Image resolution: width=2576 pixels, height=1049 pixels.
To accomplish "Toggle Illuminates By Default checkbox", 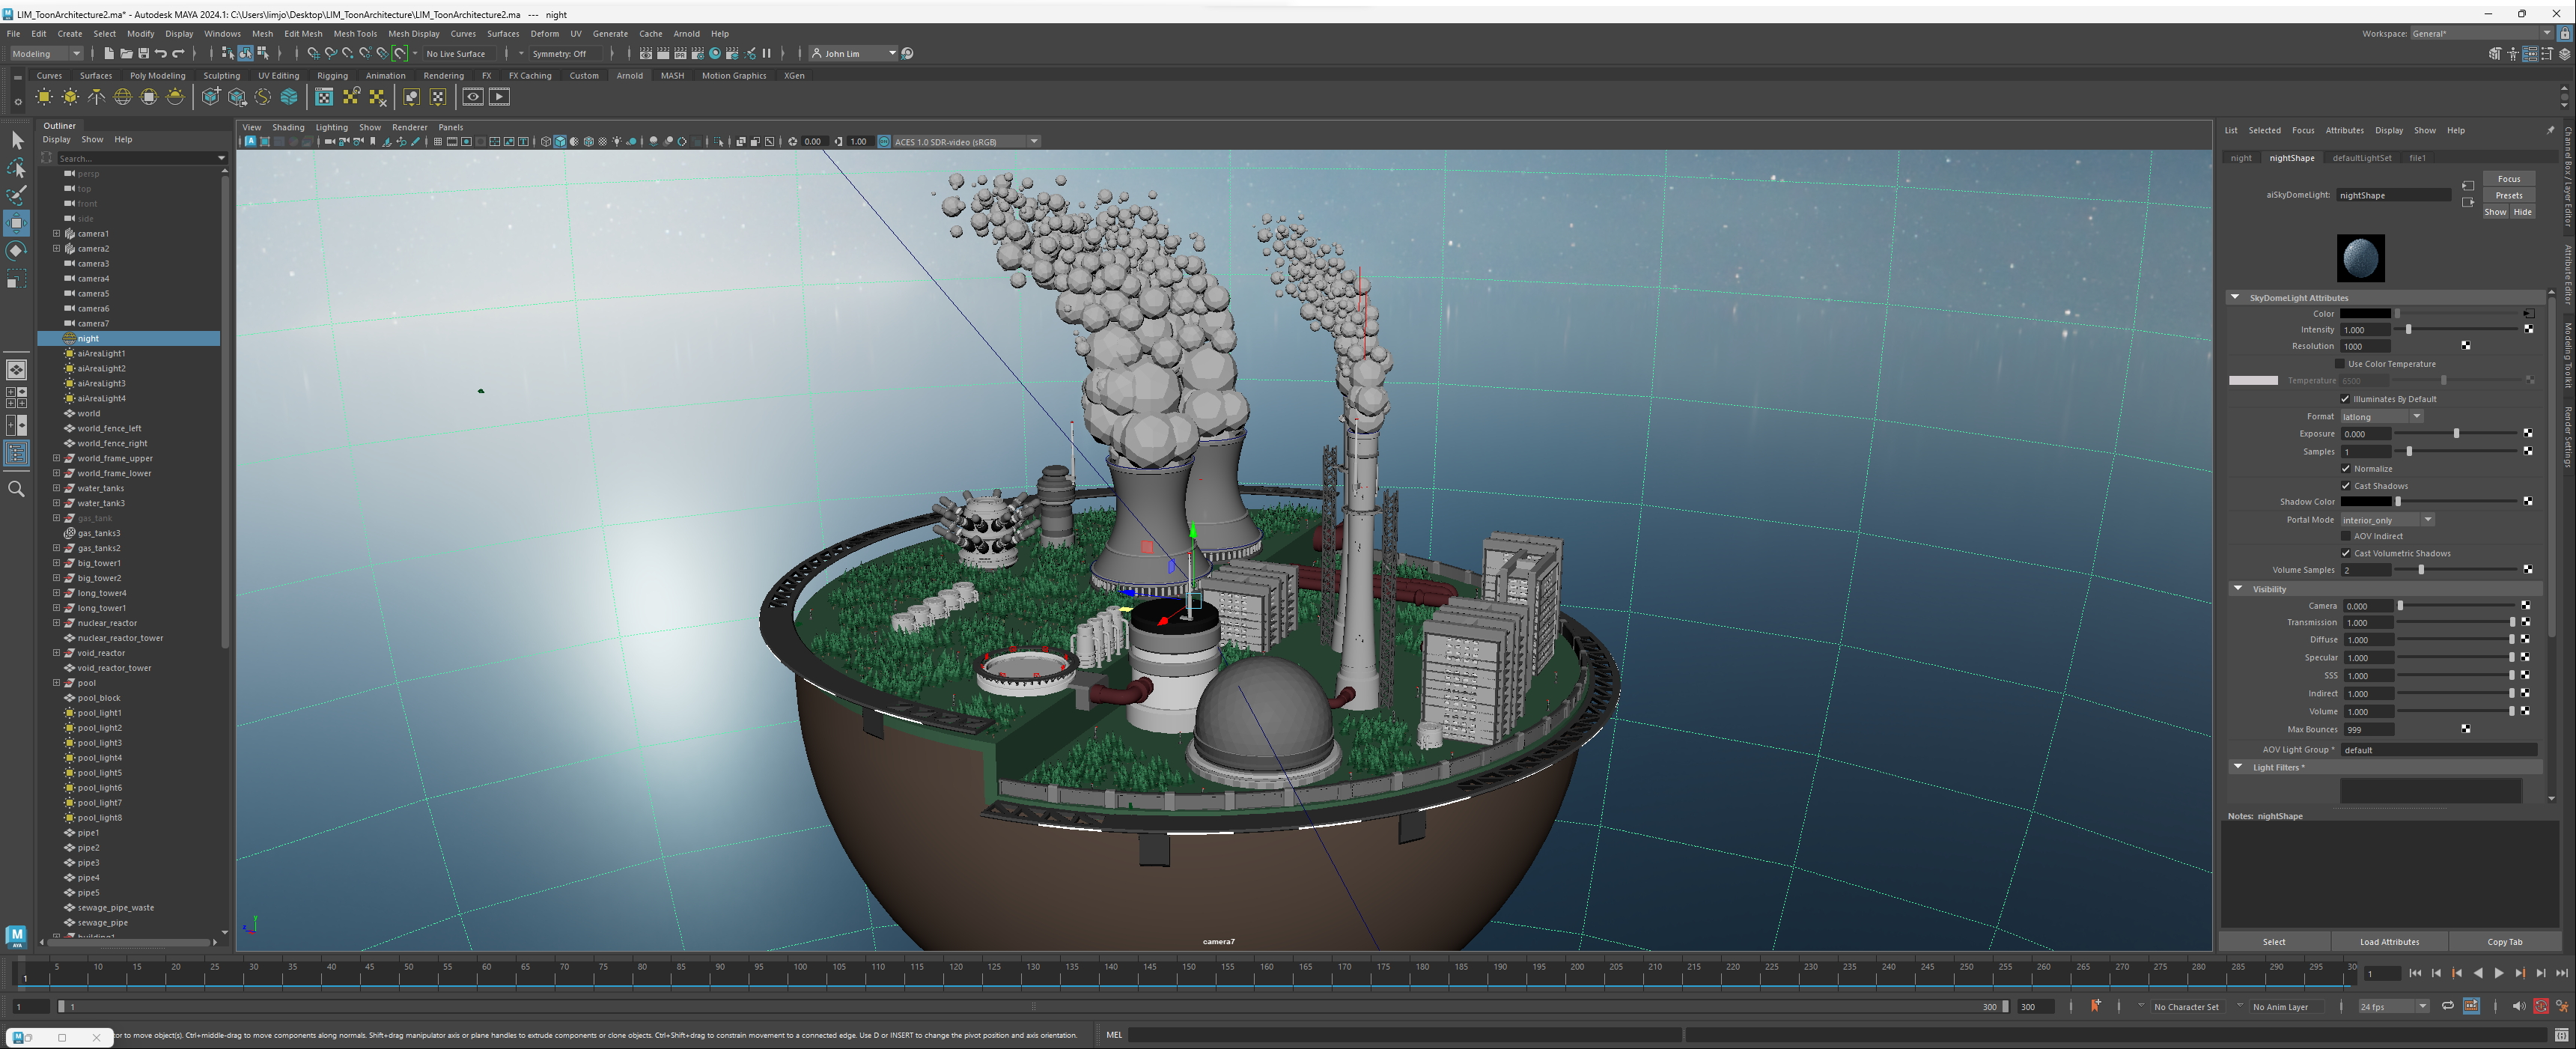I will pos(2345,399).
